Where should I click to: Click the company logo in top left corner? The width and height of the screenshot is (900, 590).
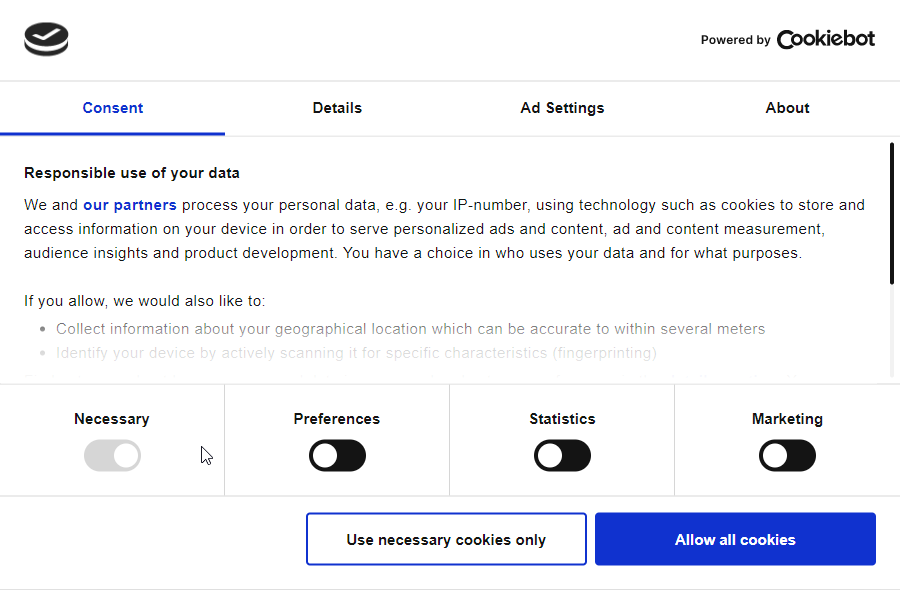[46, 39]
